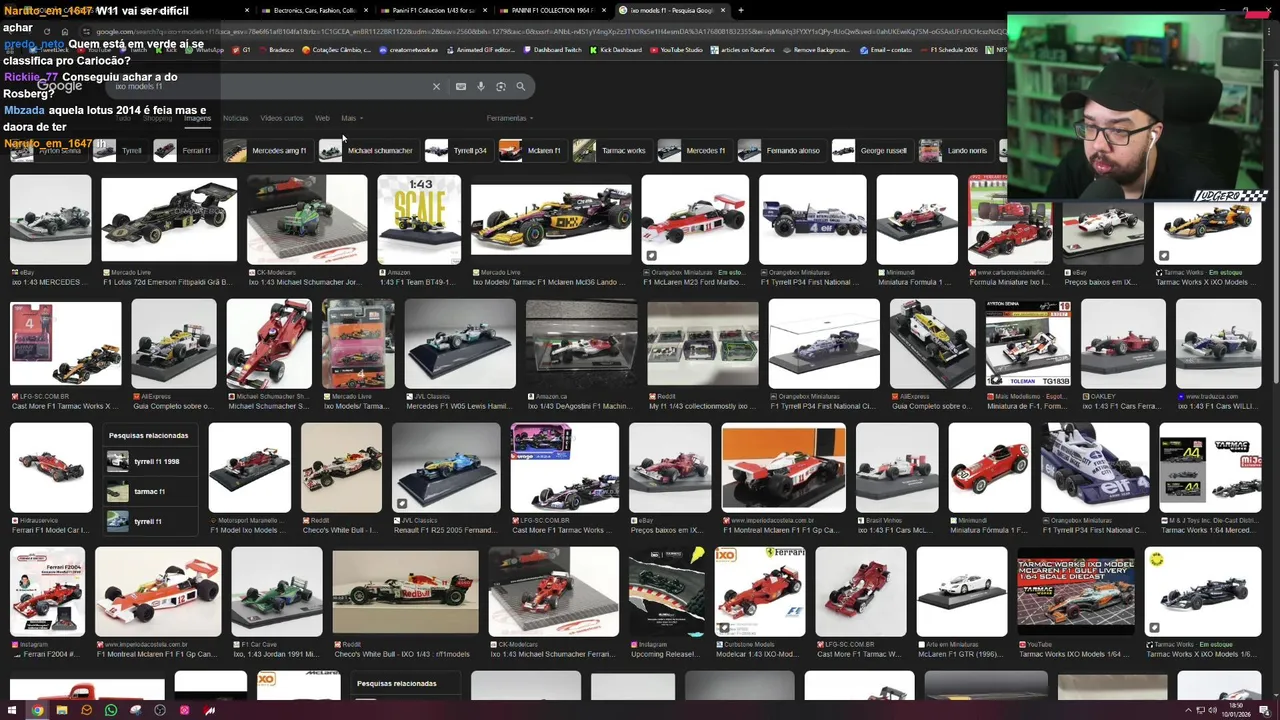
Task: Open the Ferramentas tools dropdown
Action: (508, 118)
